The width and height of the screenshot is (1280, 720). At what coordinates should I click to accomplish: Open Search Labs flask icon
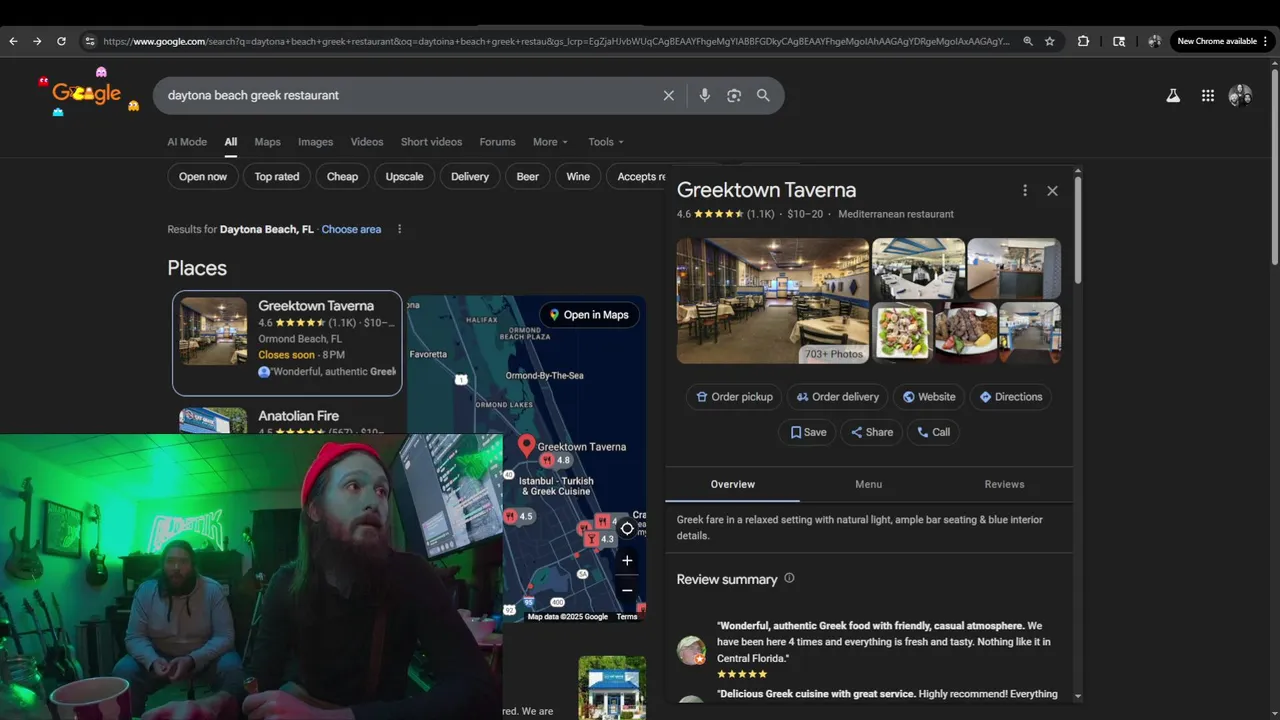[x=1173, y=95]
